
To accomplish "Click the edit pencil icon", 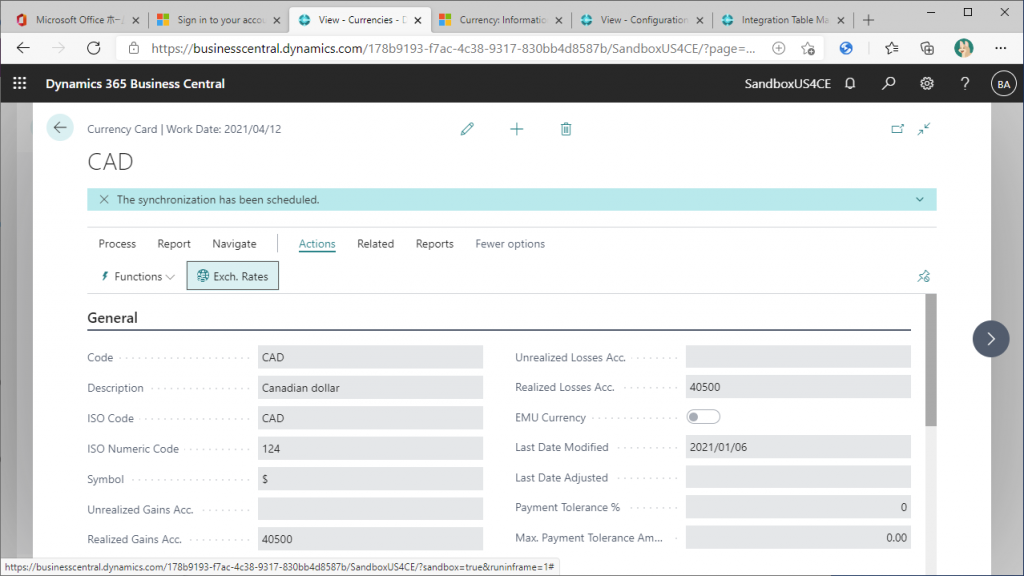I will (x=467, y=129).
